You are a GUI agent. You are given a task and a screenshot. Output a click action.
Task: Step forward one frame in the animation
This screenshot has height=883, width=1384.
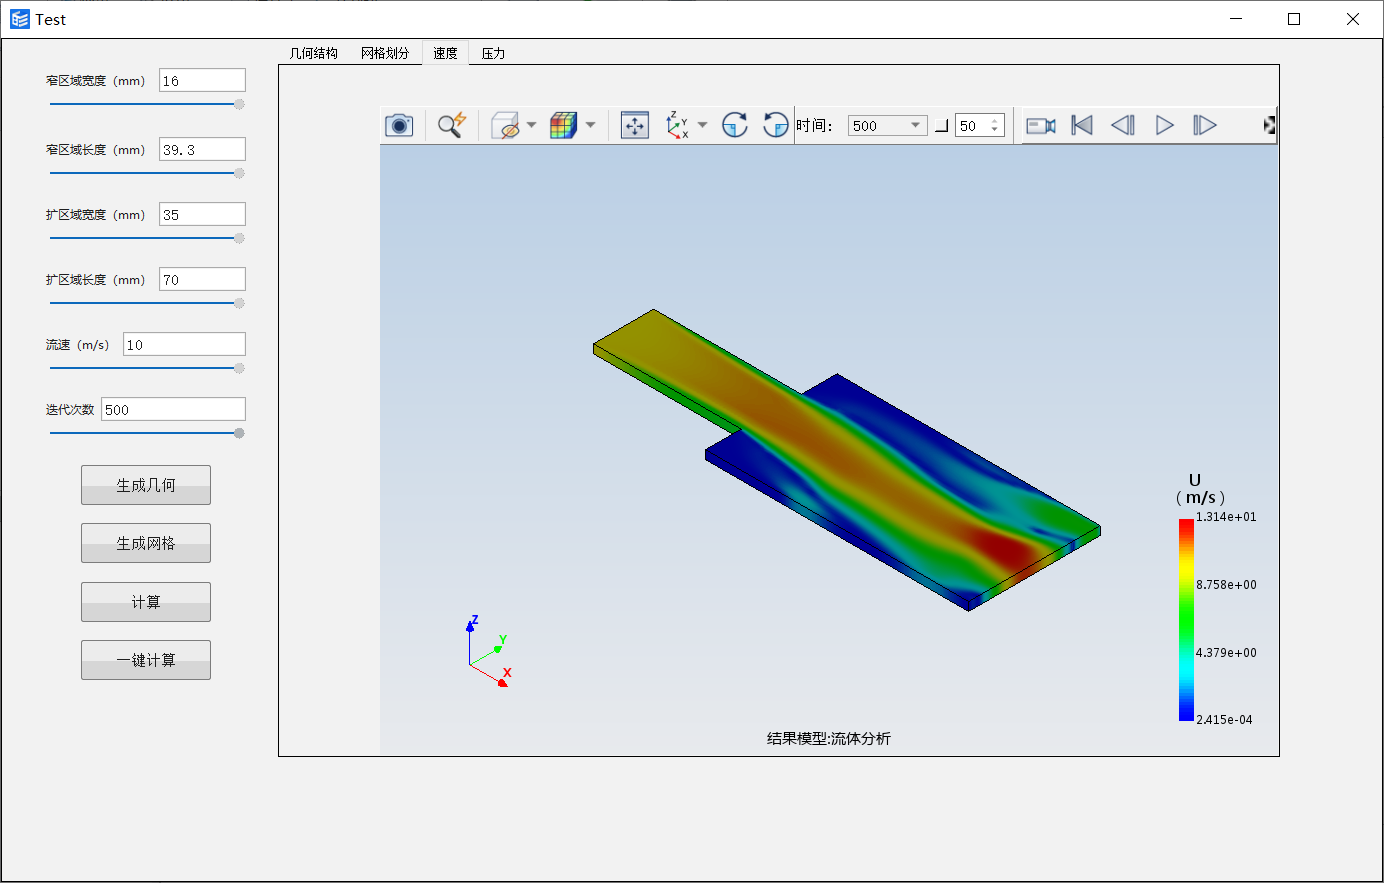click(1205, 125)
